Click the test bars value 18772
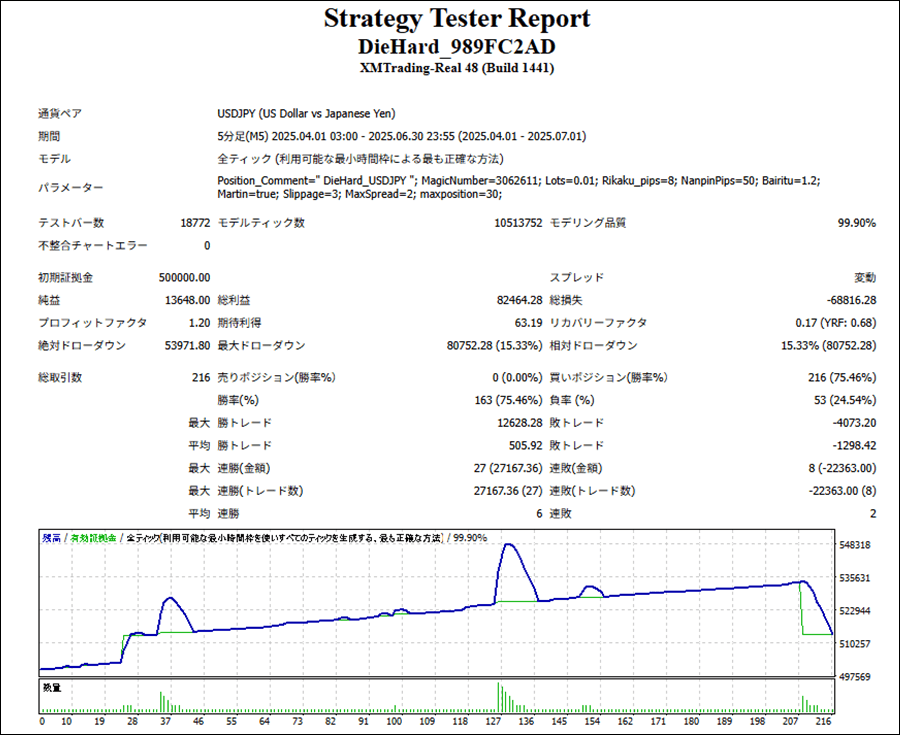900x735 pixels. coord(195,223)
